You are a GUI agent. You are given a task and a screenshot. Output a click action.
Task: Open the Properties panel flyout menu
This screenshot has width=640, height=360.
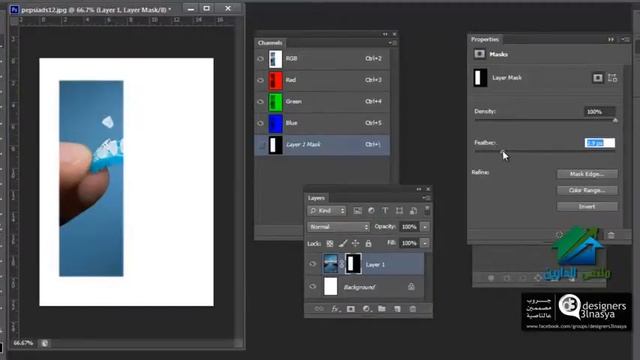coord(625,40)
